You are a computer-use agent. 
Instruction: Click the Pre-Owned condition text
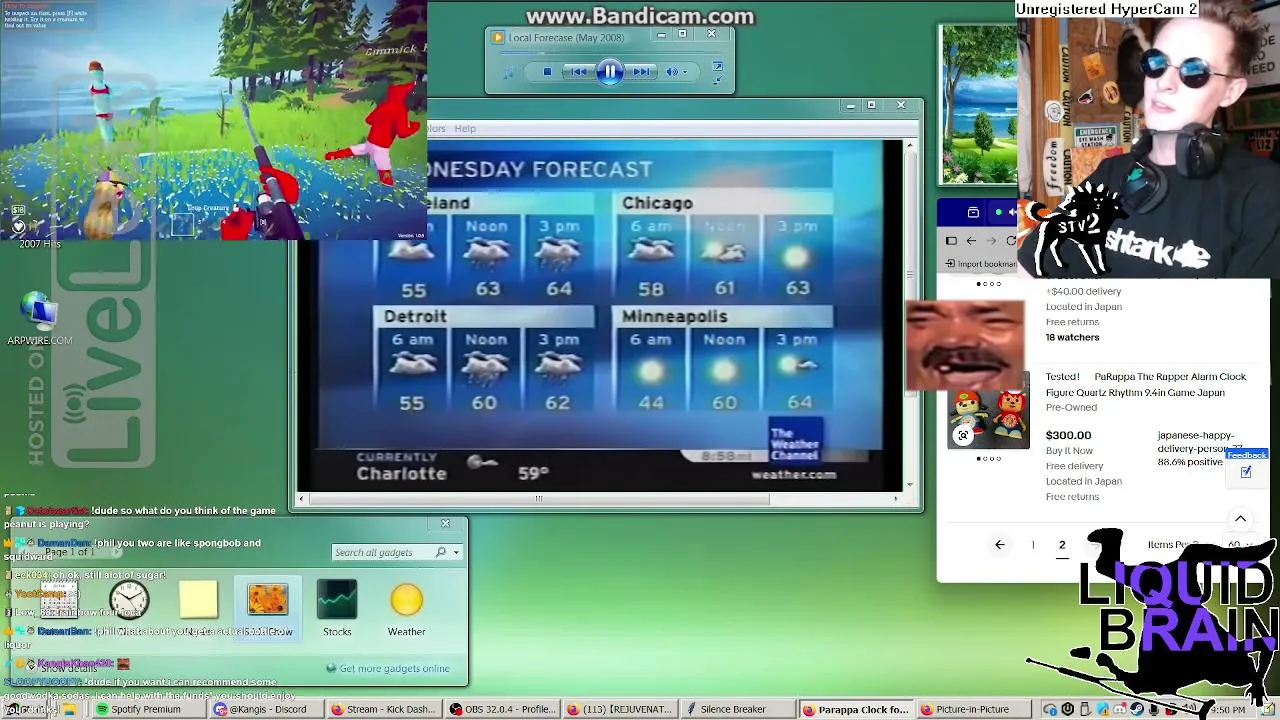click(1071, 408)
